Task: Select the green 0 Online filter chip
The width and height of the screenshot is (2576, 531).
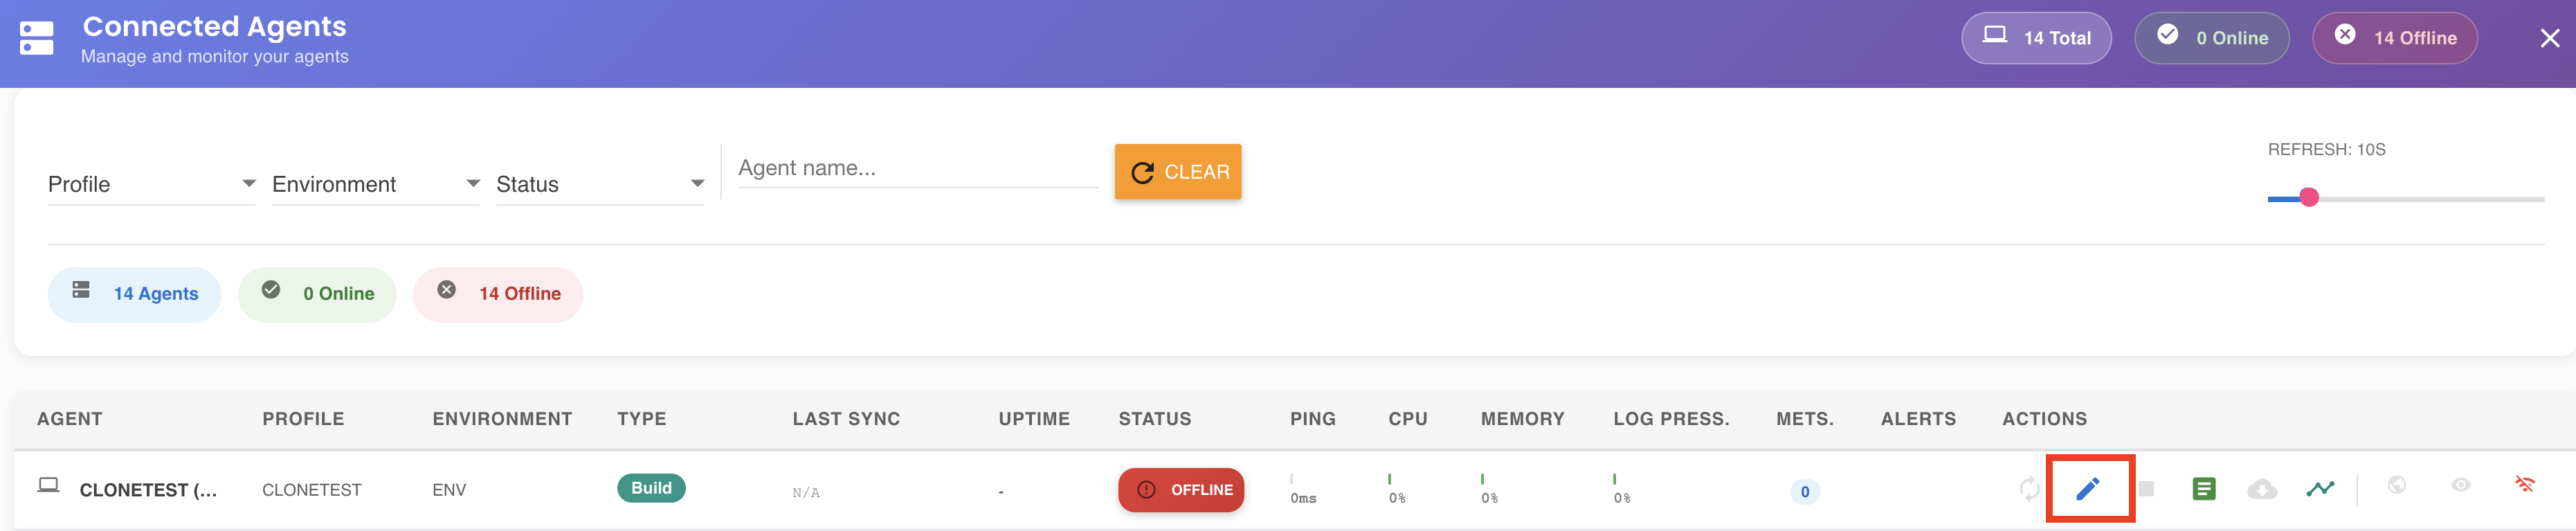Action: tap(317, 294)
